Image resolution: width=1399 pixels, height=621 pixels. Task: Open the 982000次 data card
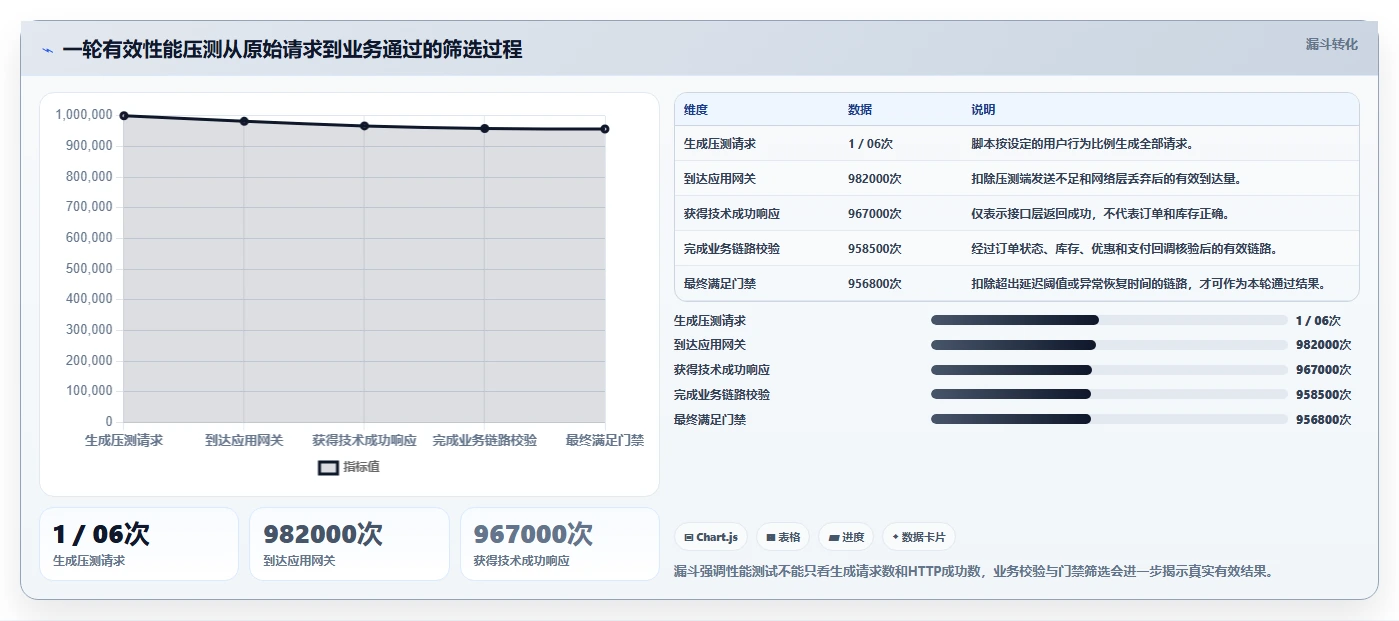pos(349,544)
